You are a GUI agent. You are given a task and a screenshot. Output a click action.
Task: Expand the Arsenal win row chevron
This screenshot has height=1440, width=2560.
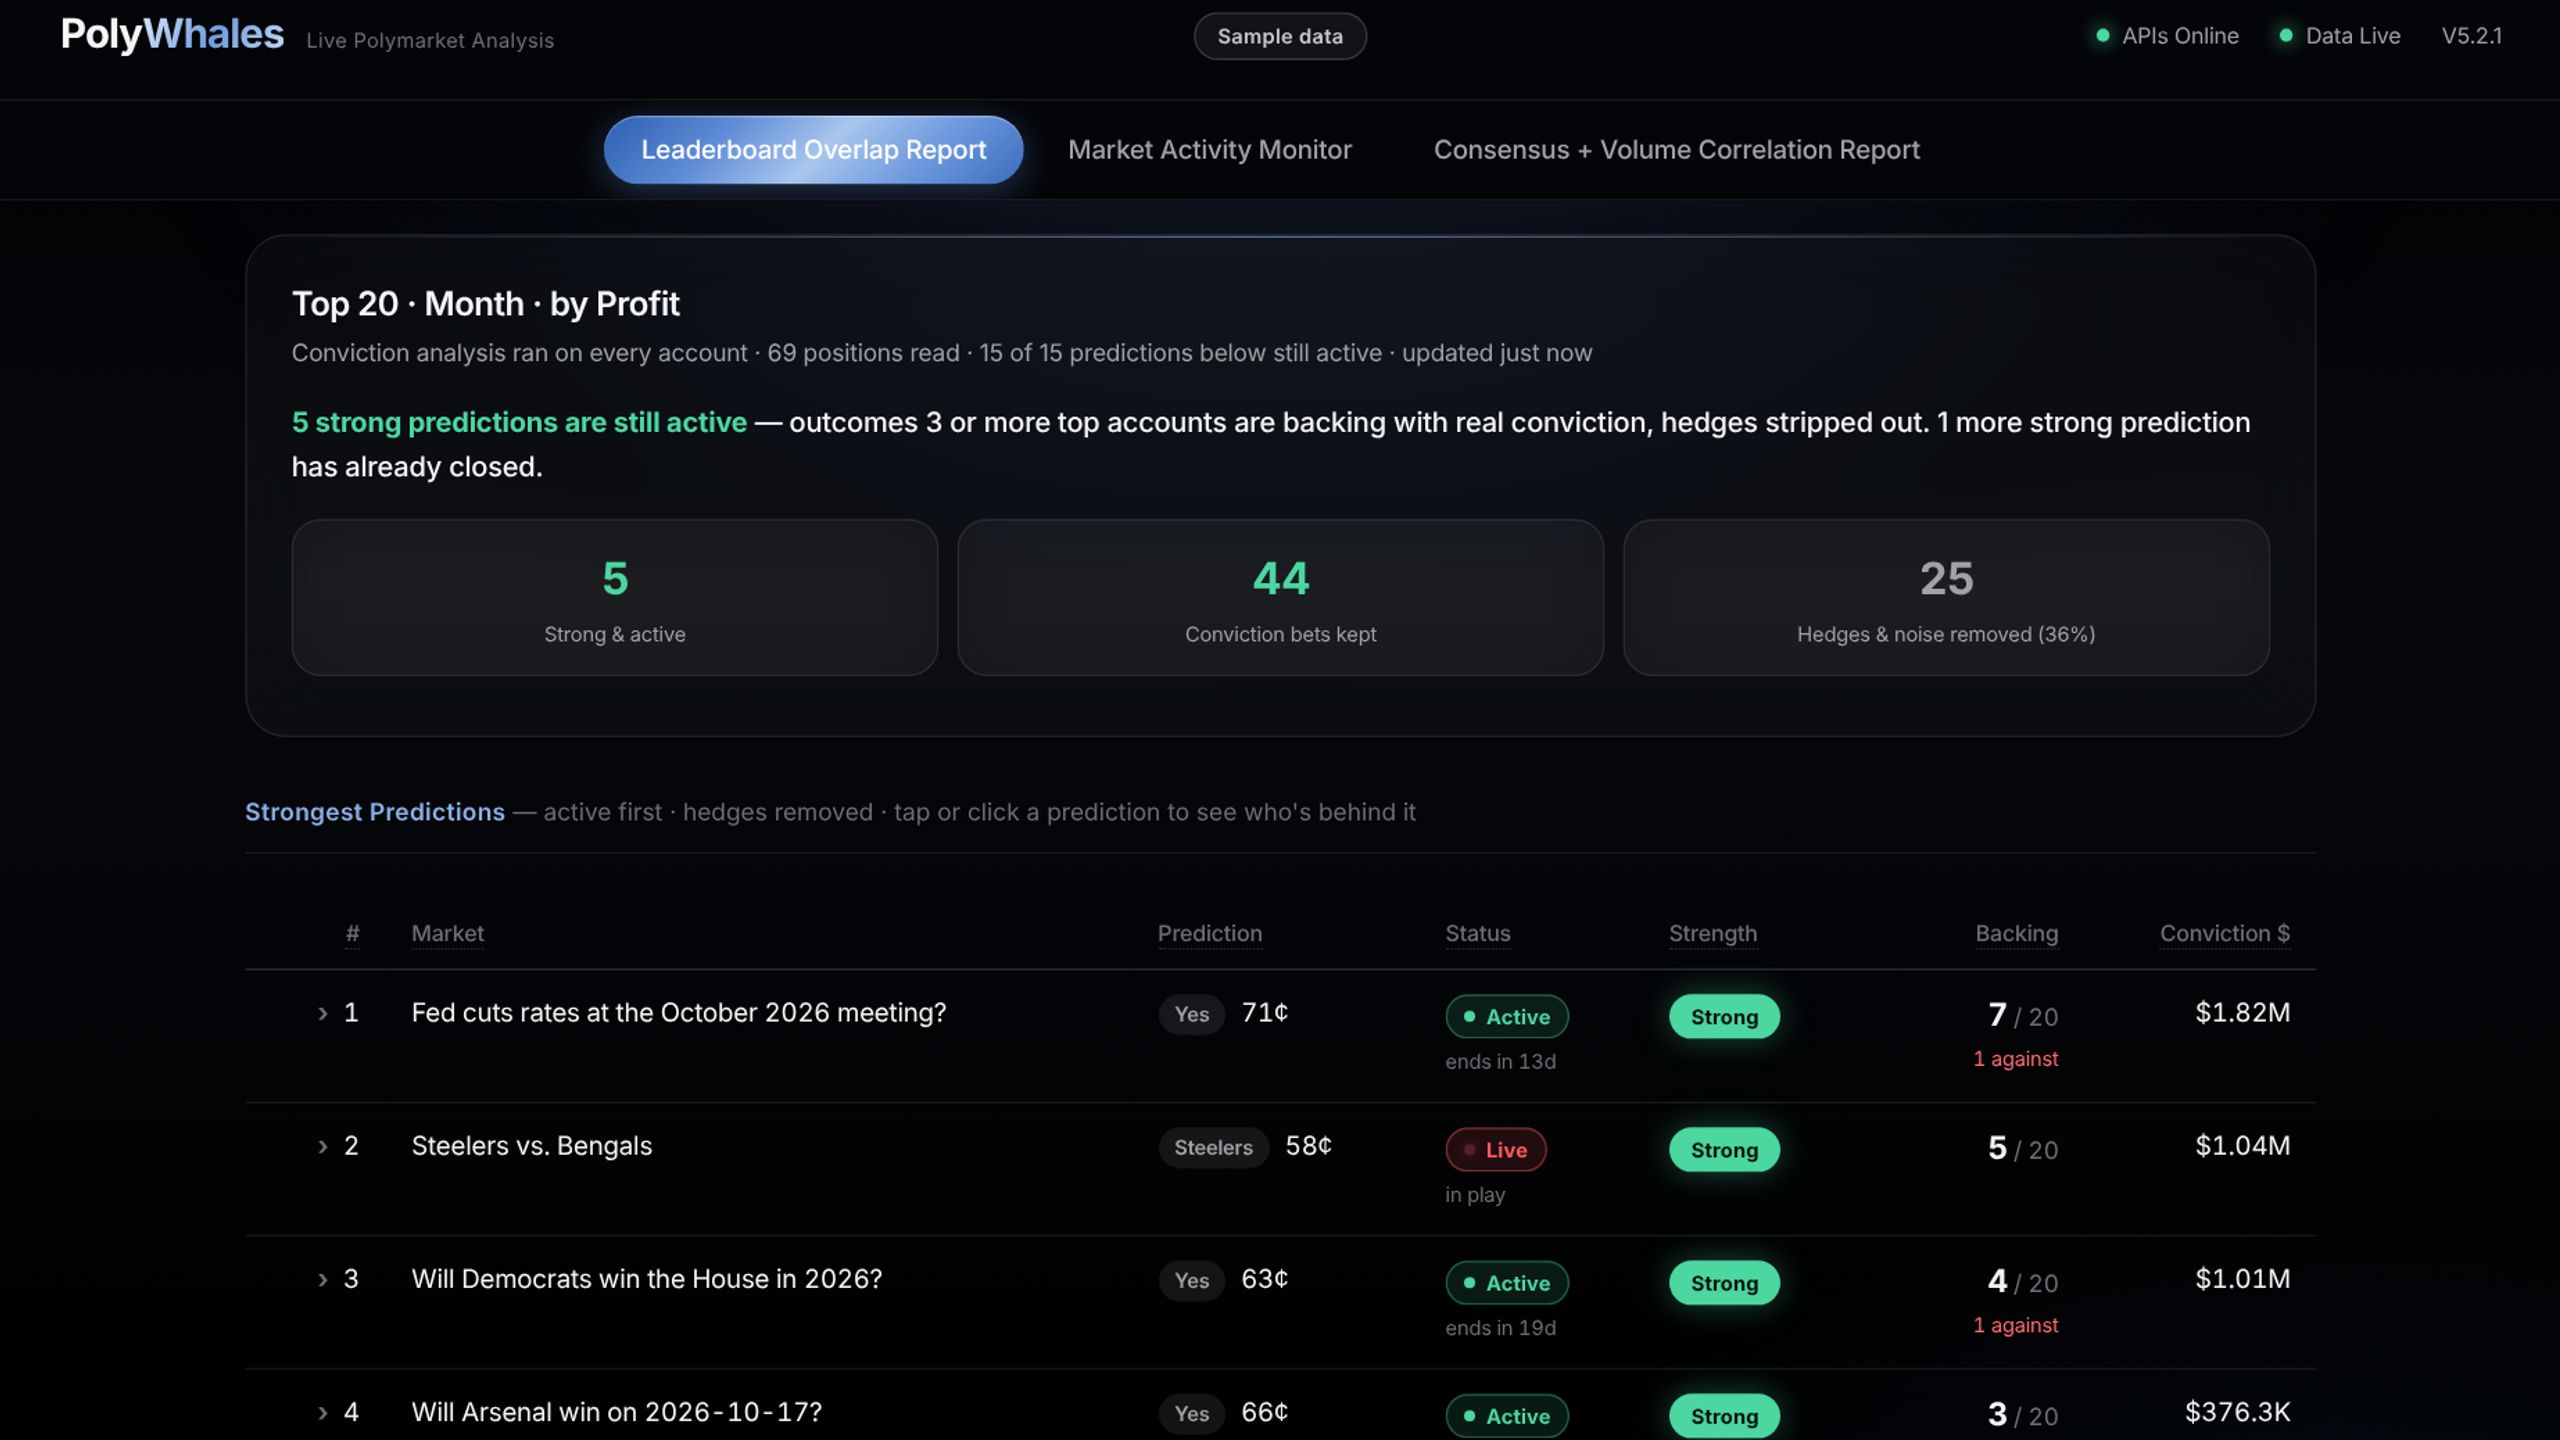click(x=322, y=1412)
